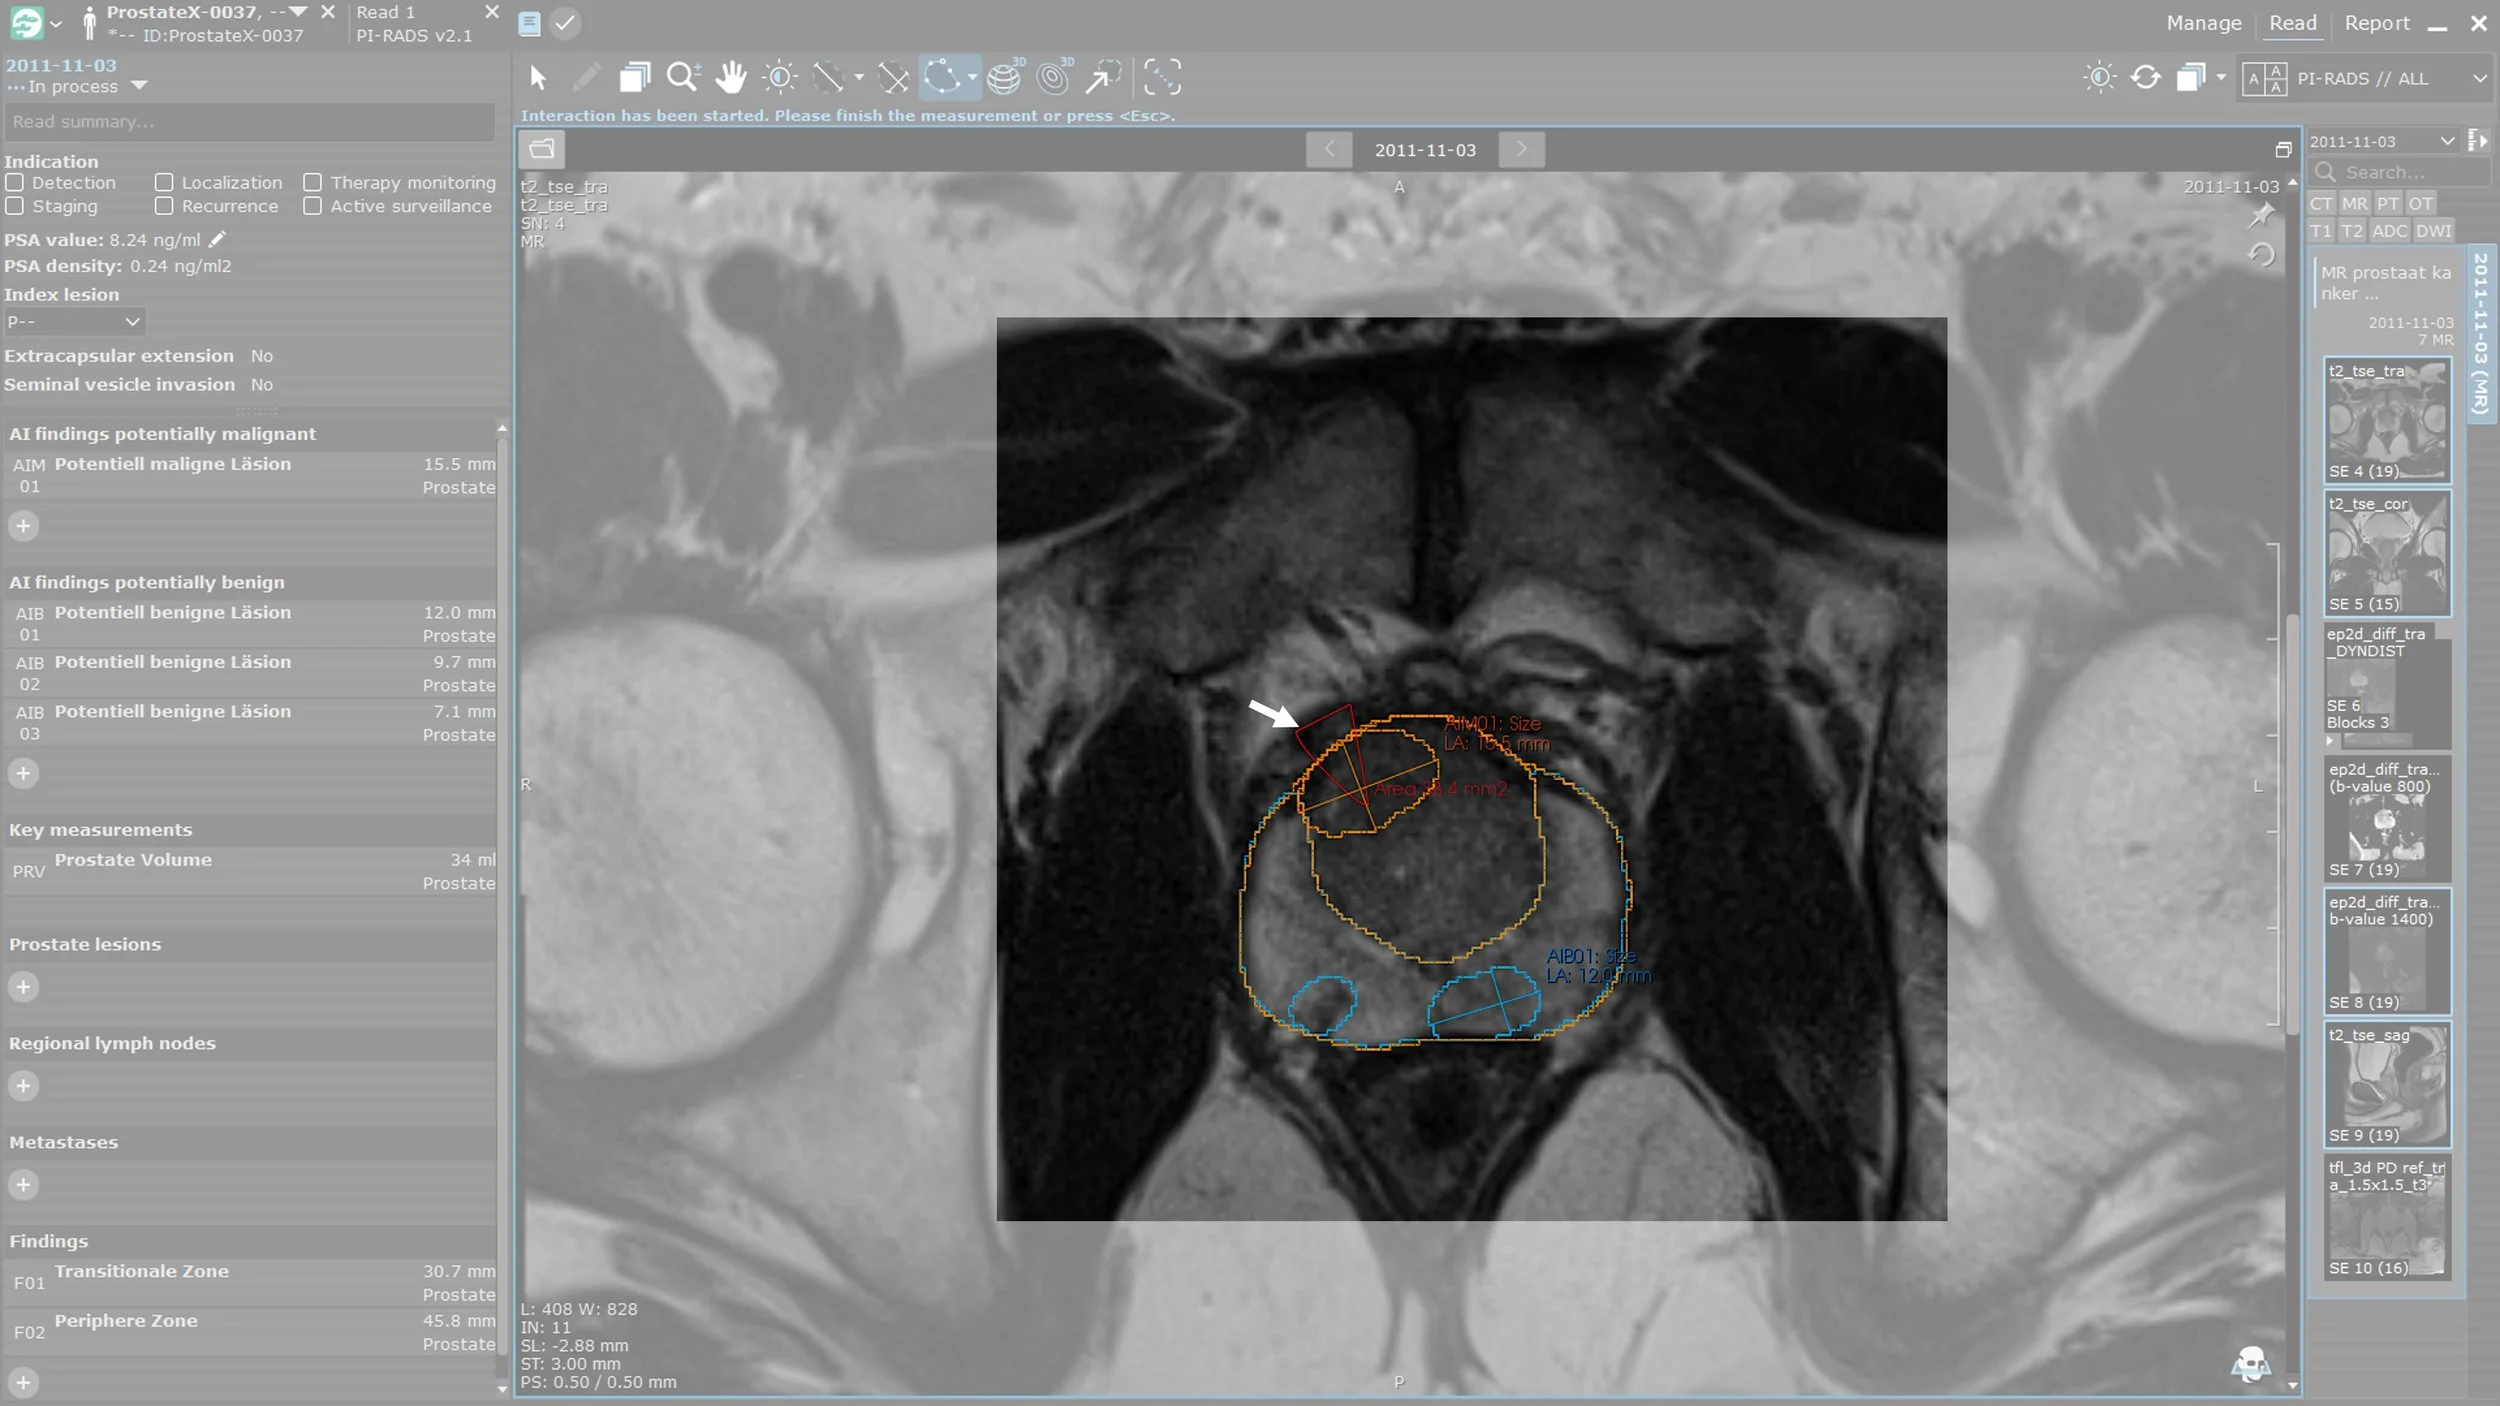This screenshot has width=2500, height=1406.
Task: Open the folder icon above the viewport
Action: tap(542, 149)
